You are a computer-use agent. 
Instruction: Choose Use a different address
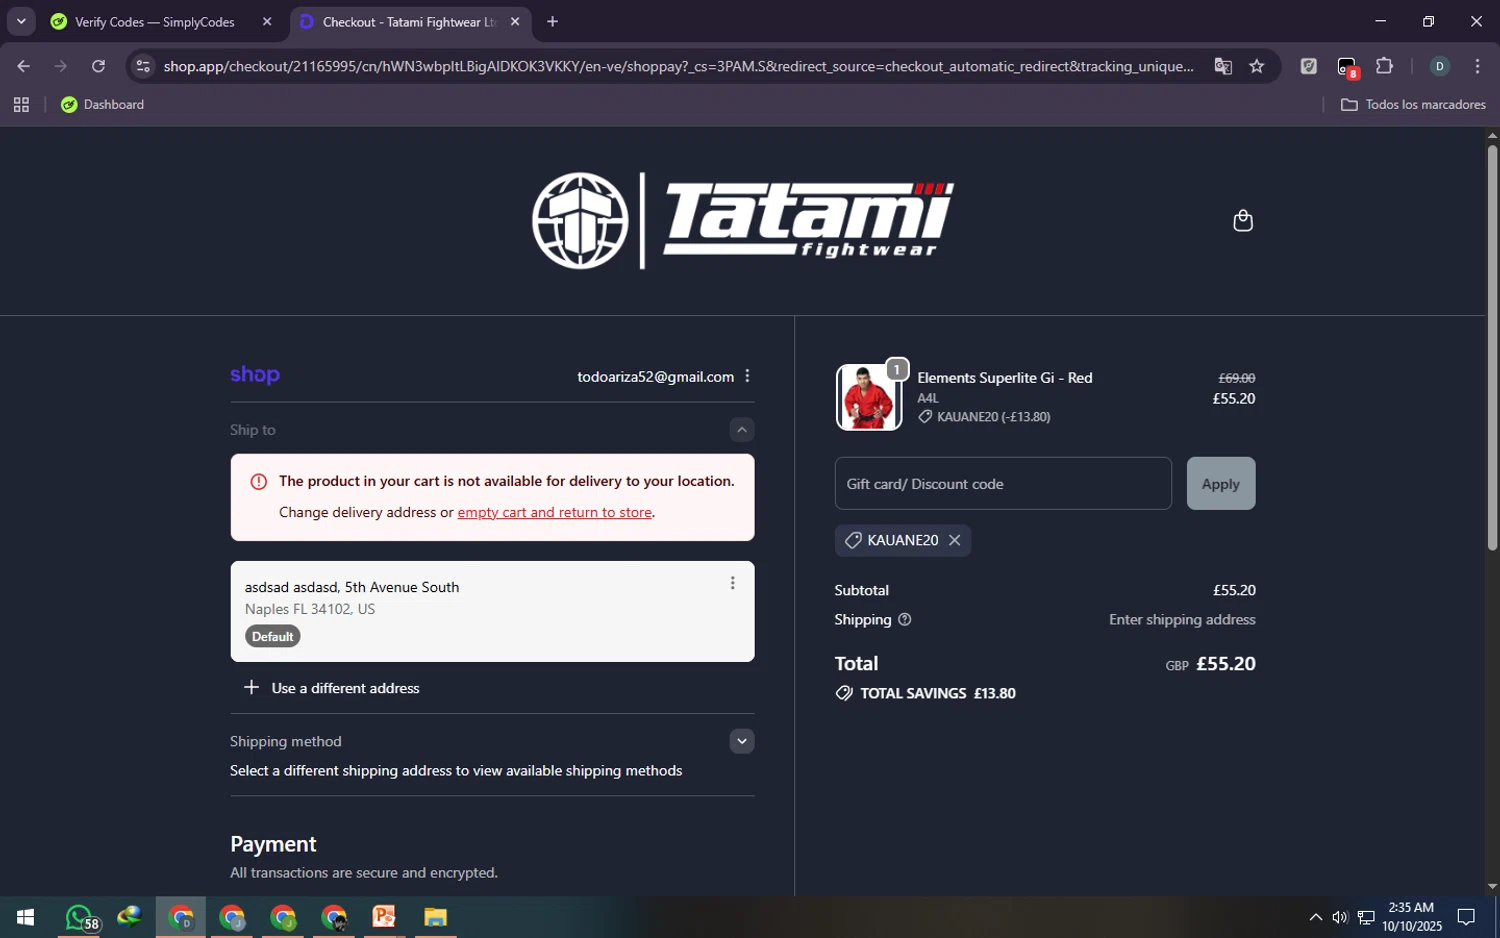coord(331,688)
